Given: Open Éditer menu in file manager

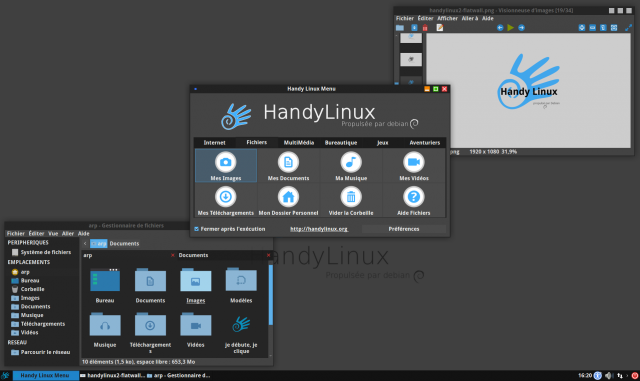Looking at the screenshot, I should pos(36,234).
